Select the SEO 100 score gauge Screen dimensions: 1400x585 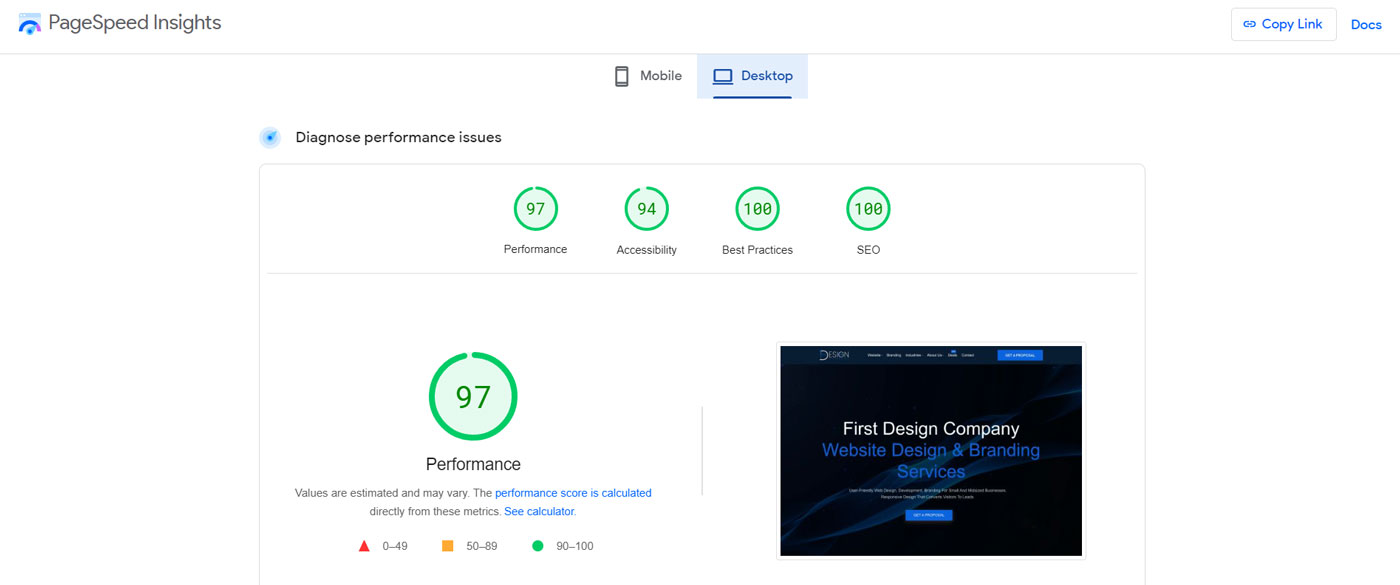point(868,209)
